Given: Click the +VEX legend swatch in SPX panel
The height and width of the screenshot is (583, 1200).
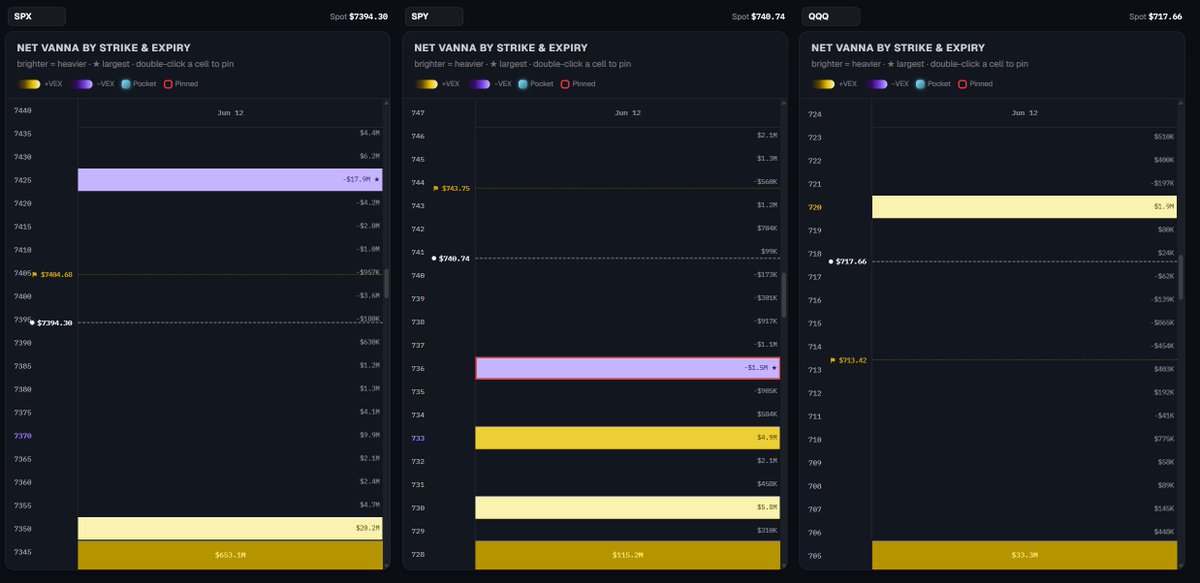Looking at the screenshot, I should coord(29,84).
